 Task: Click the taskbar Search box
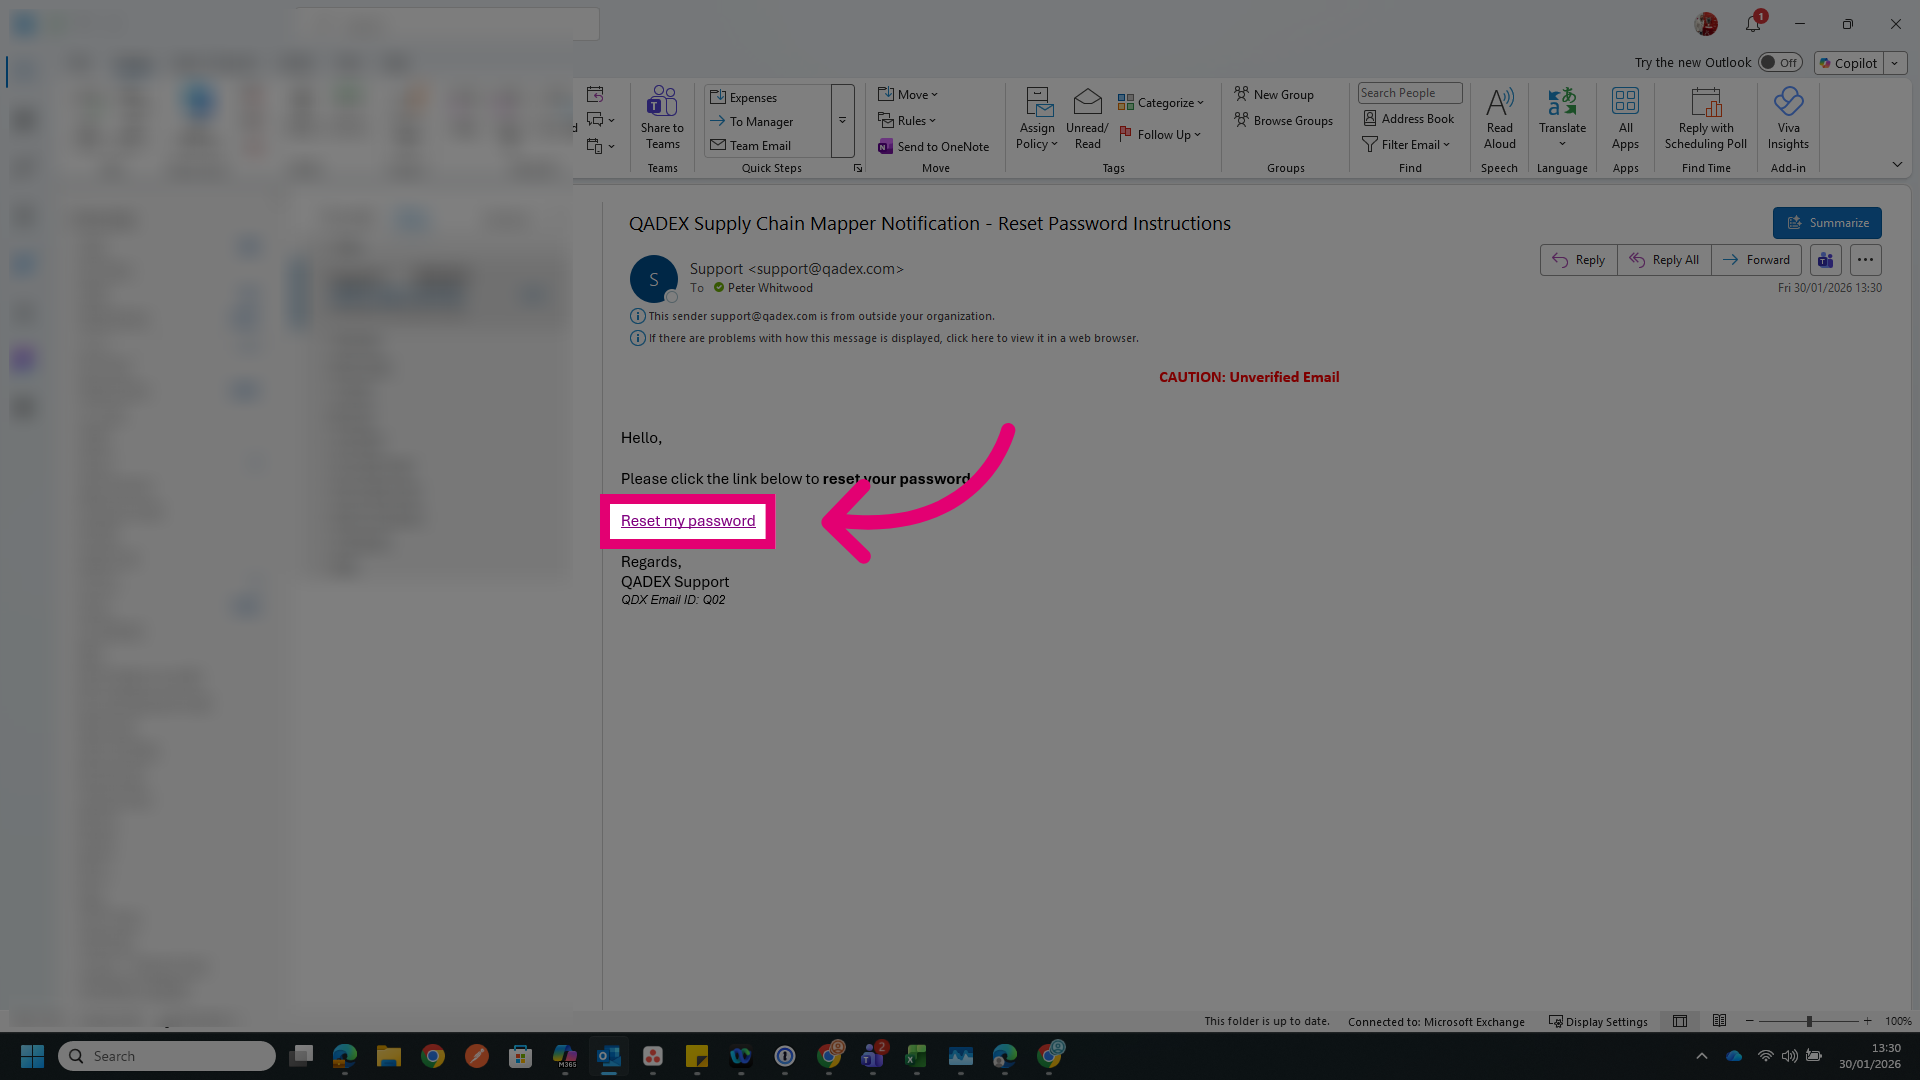click(x=167, y=1056)
